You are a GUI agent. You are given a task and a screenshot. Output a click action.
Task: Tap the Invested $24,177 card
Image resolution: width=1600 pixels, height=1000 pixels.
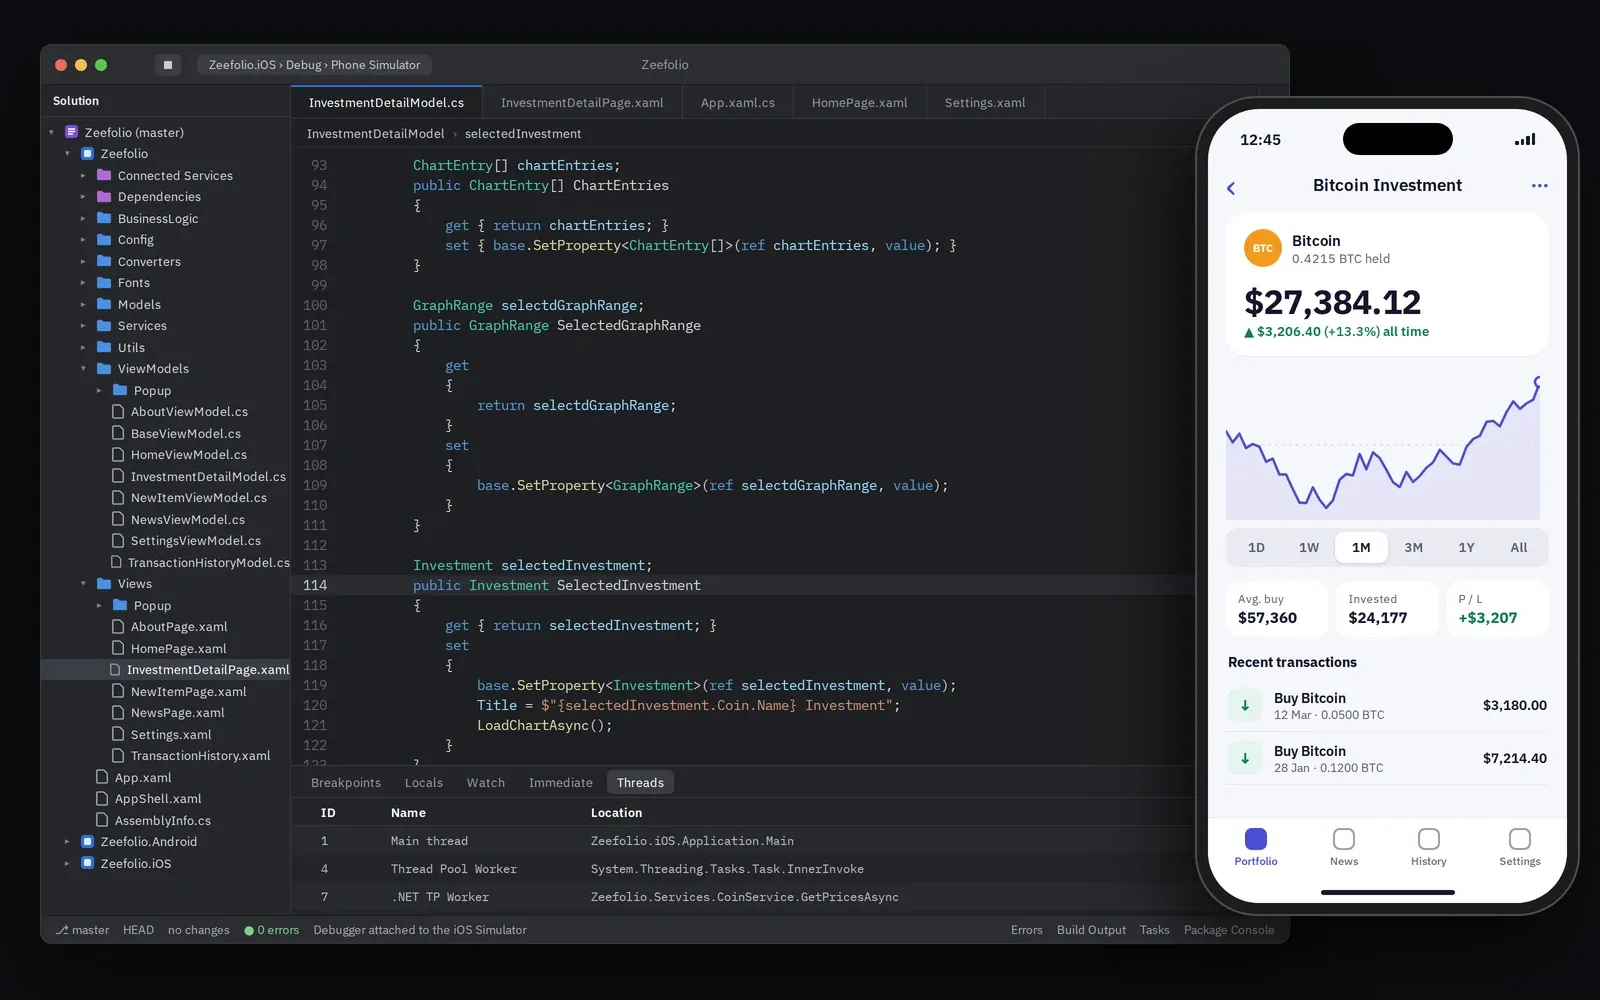click(x=1387, y=609)
